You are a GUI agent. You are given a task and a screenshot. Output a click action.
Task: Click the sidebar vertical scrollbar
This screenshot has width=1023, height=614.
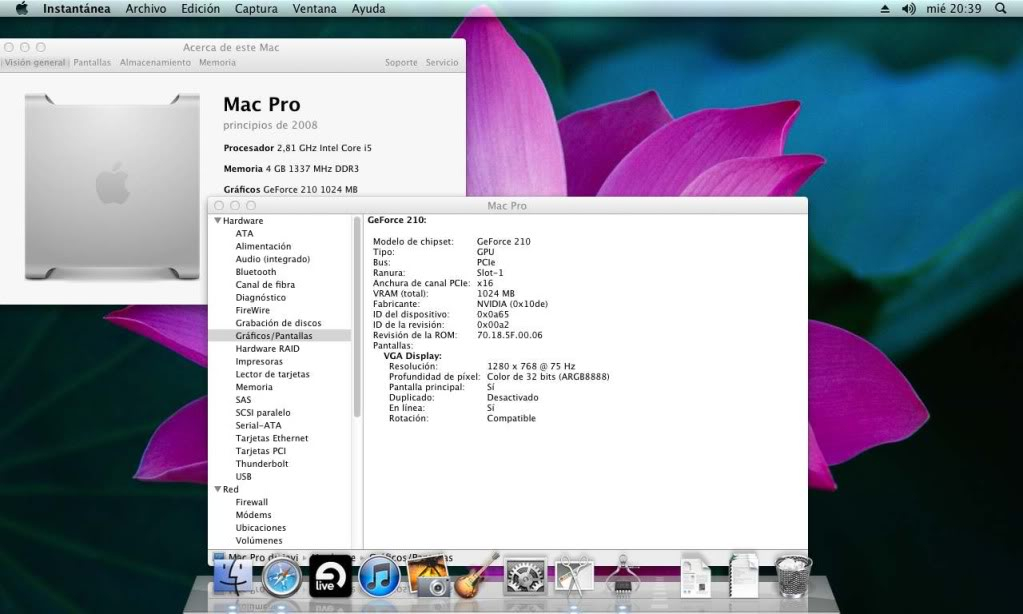357,317
